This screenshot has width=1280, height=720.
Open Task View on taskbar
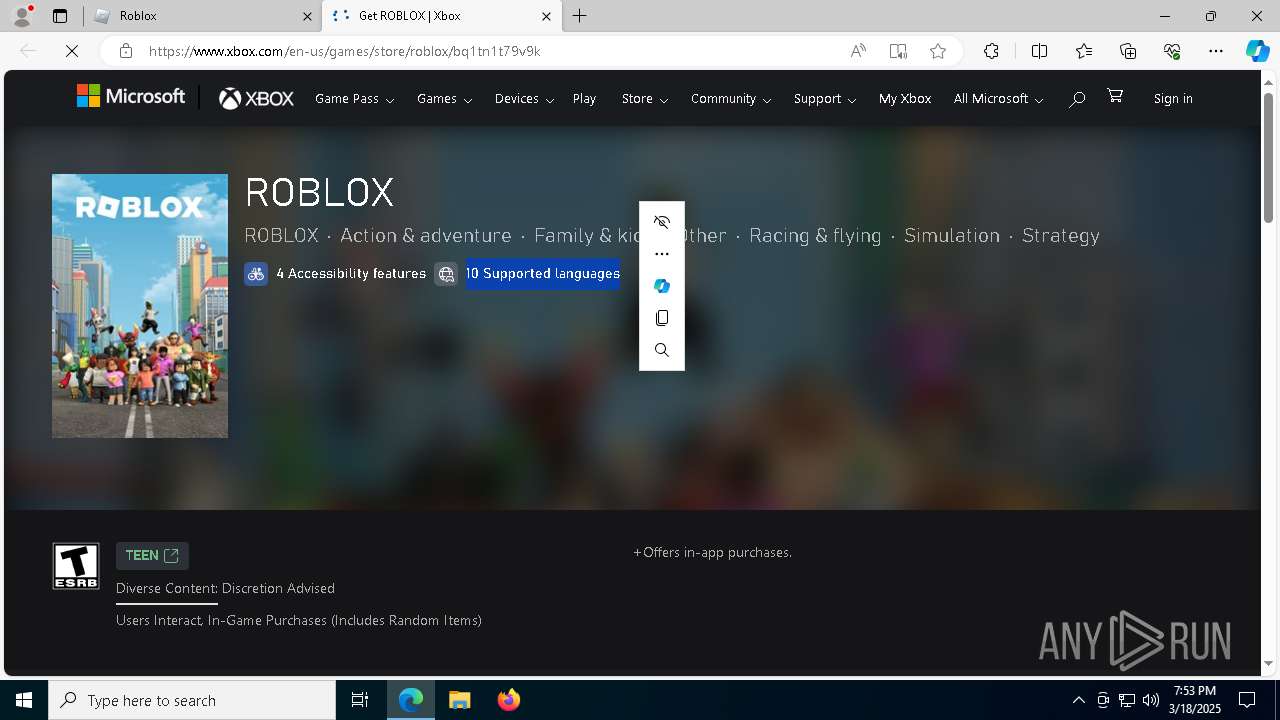click(360, 700)
